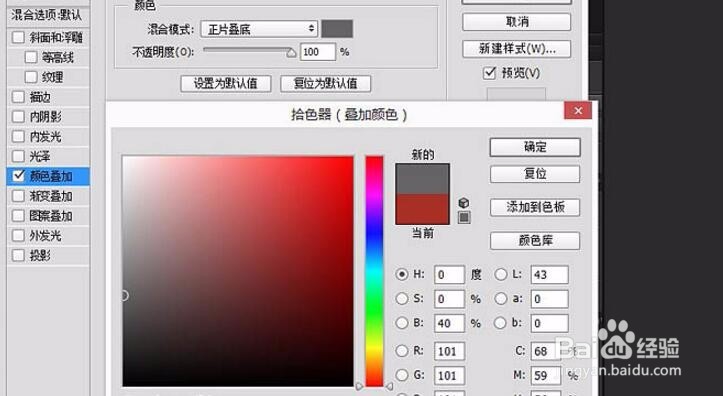Open the 颜色库 color libraries button
723x396 pixels.
click(535, 241)
